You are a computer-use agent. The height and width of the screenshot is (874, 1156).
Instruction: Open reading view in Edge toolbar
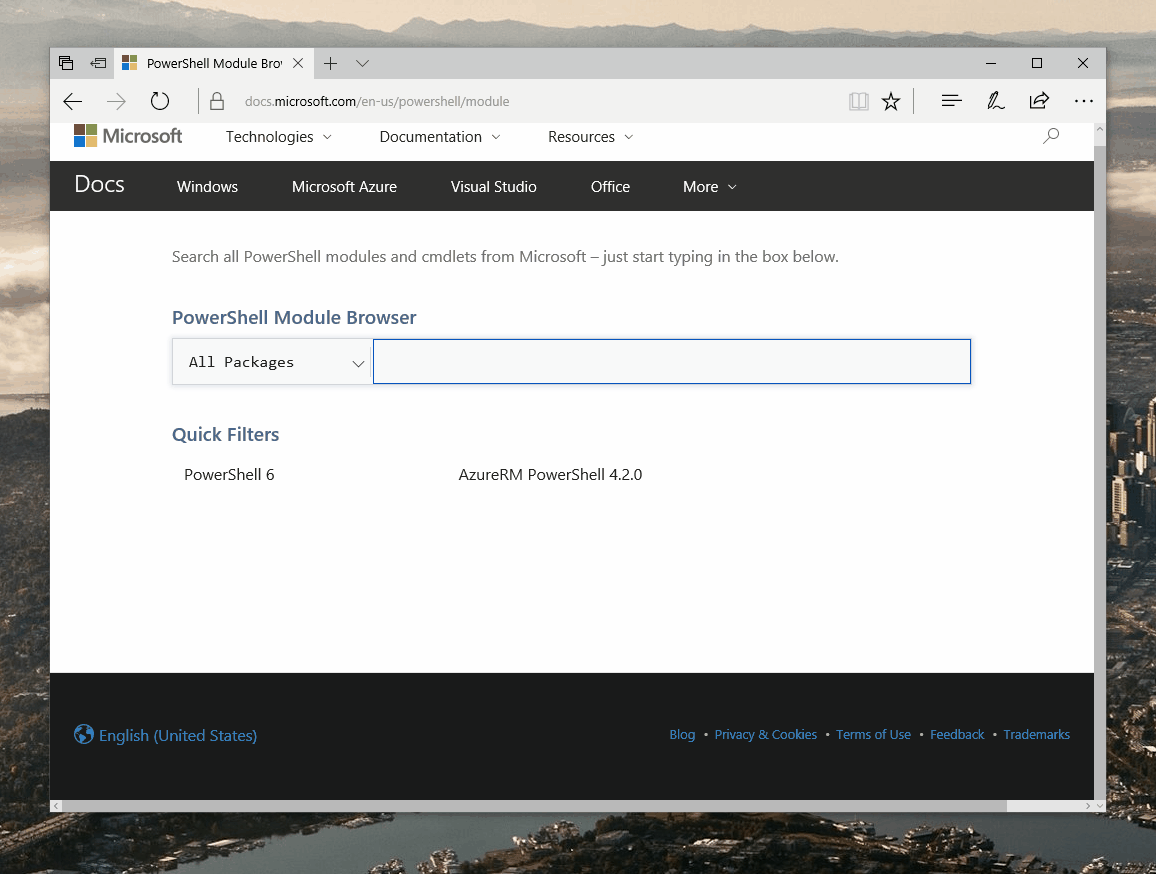tap(858, 101)
